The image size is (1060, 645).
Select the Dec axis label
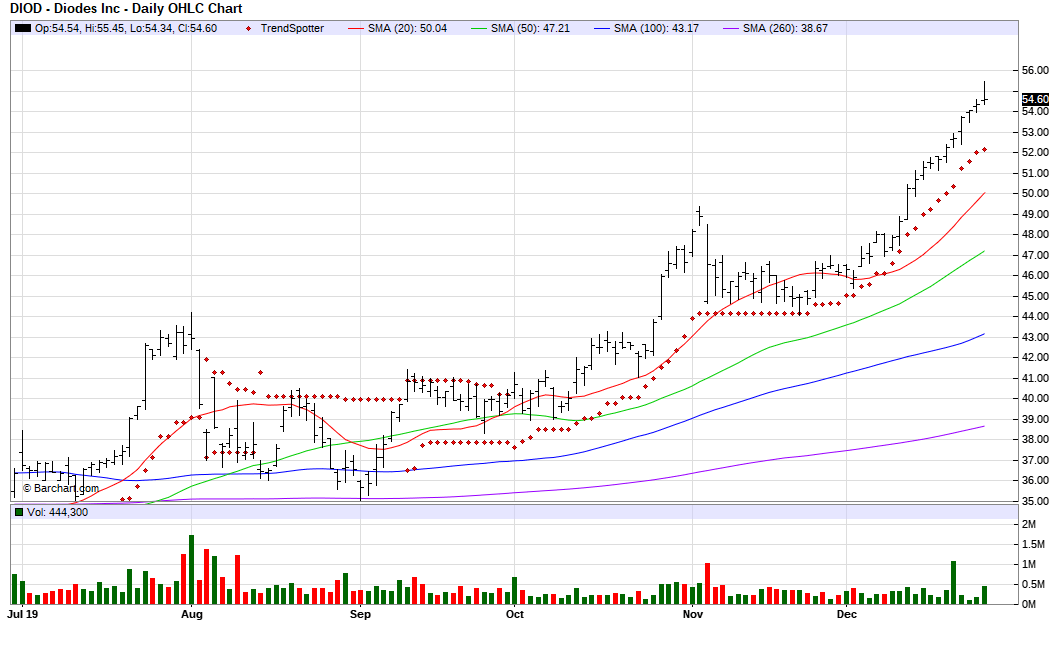click(846, 614)
